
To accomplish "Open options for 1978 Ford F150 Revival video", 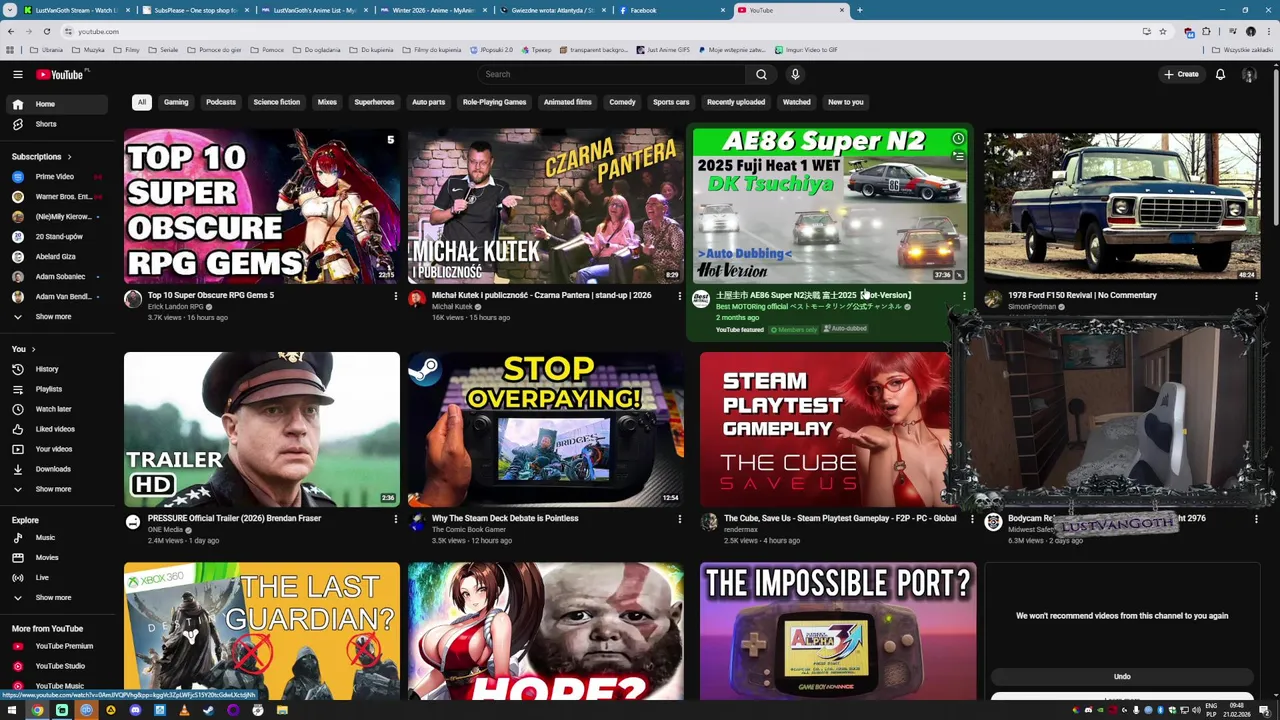I will 1256,296.
